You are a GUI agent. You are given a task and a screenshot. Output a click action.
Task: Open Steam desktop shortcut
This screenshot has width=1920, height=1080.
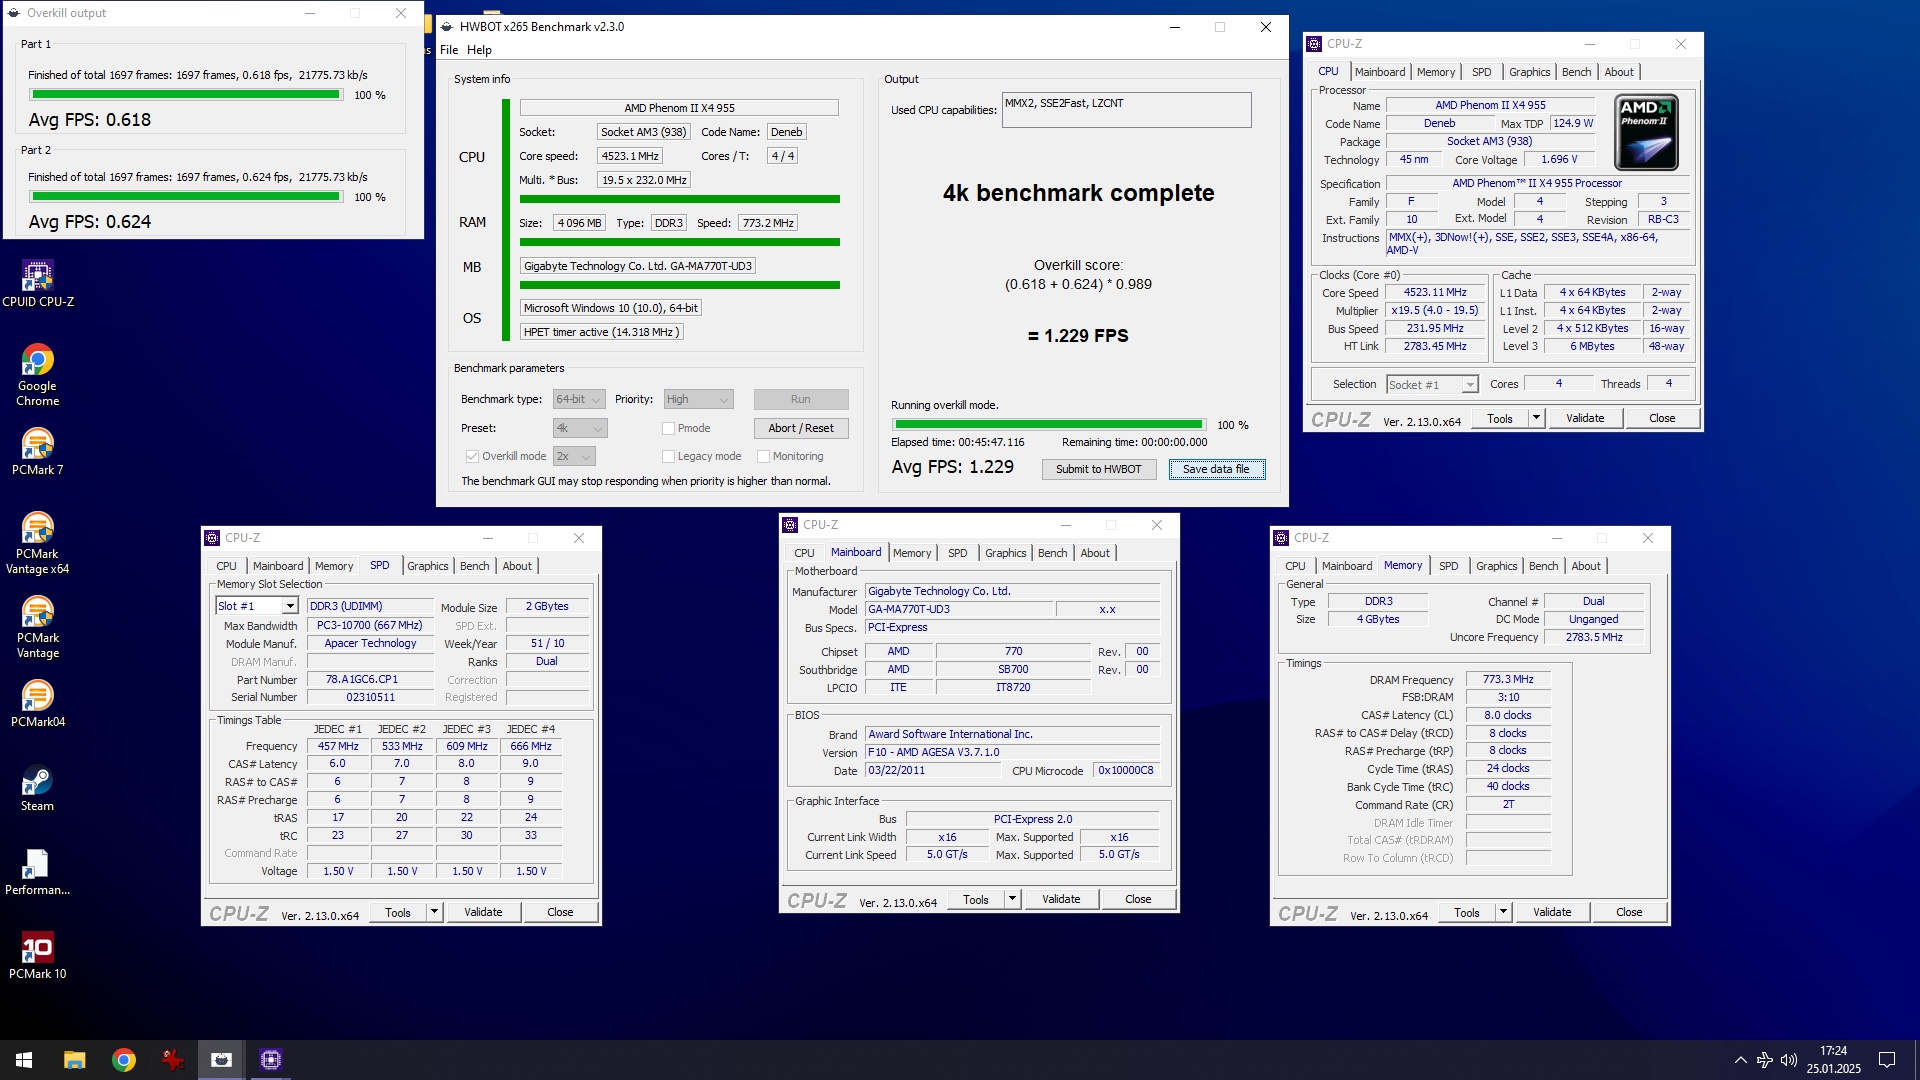37,787
